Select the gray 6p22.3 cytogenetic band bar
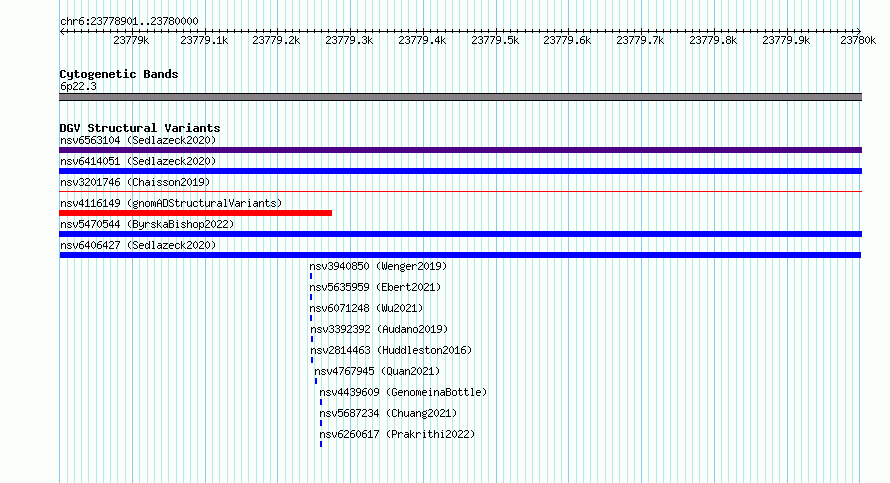Screen dimensions: 890x483 [x=460, y=97]
